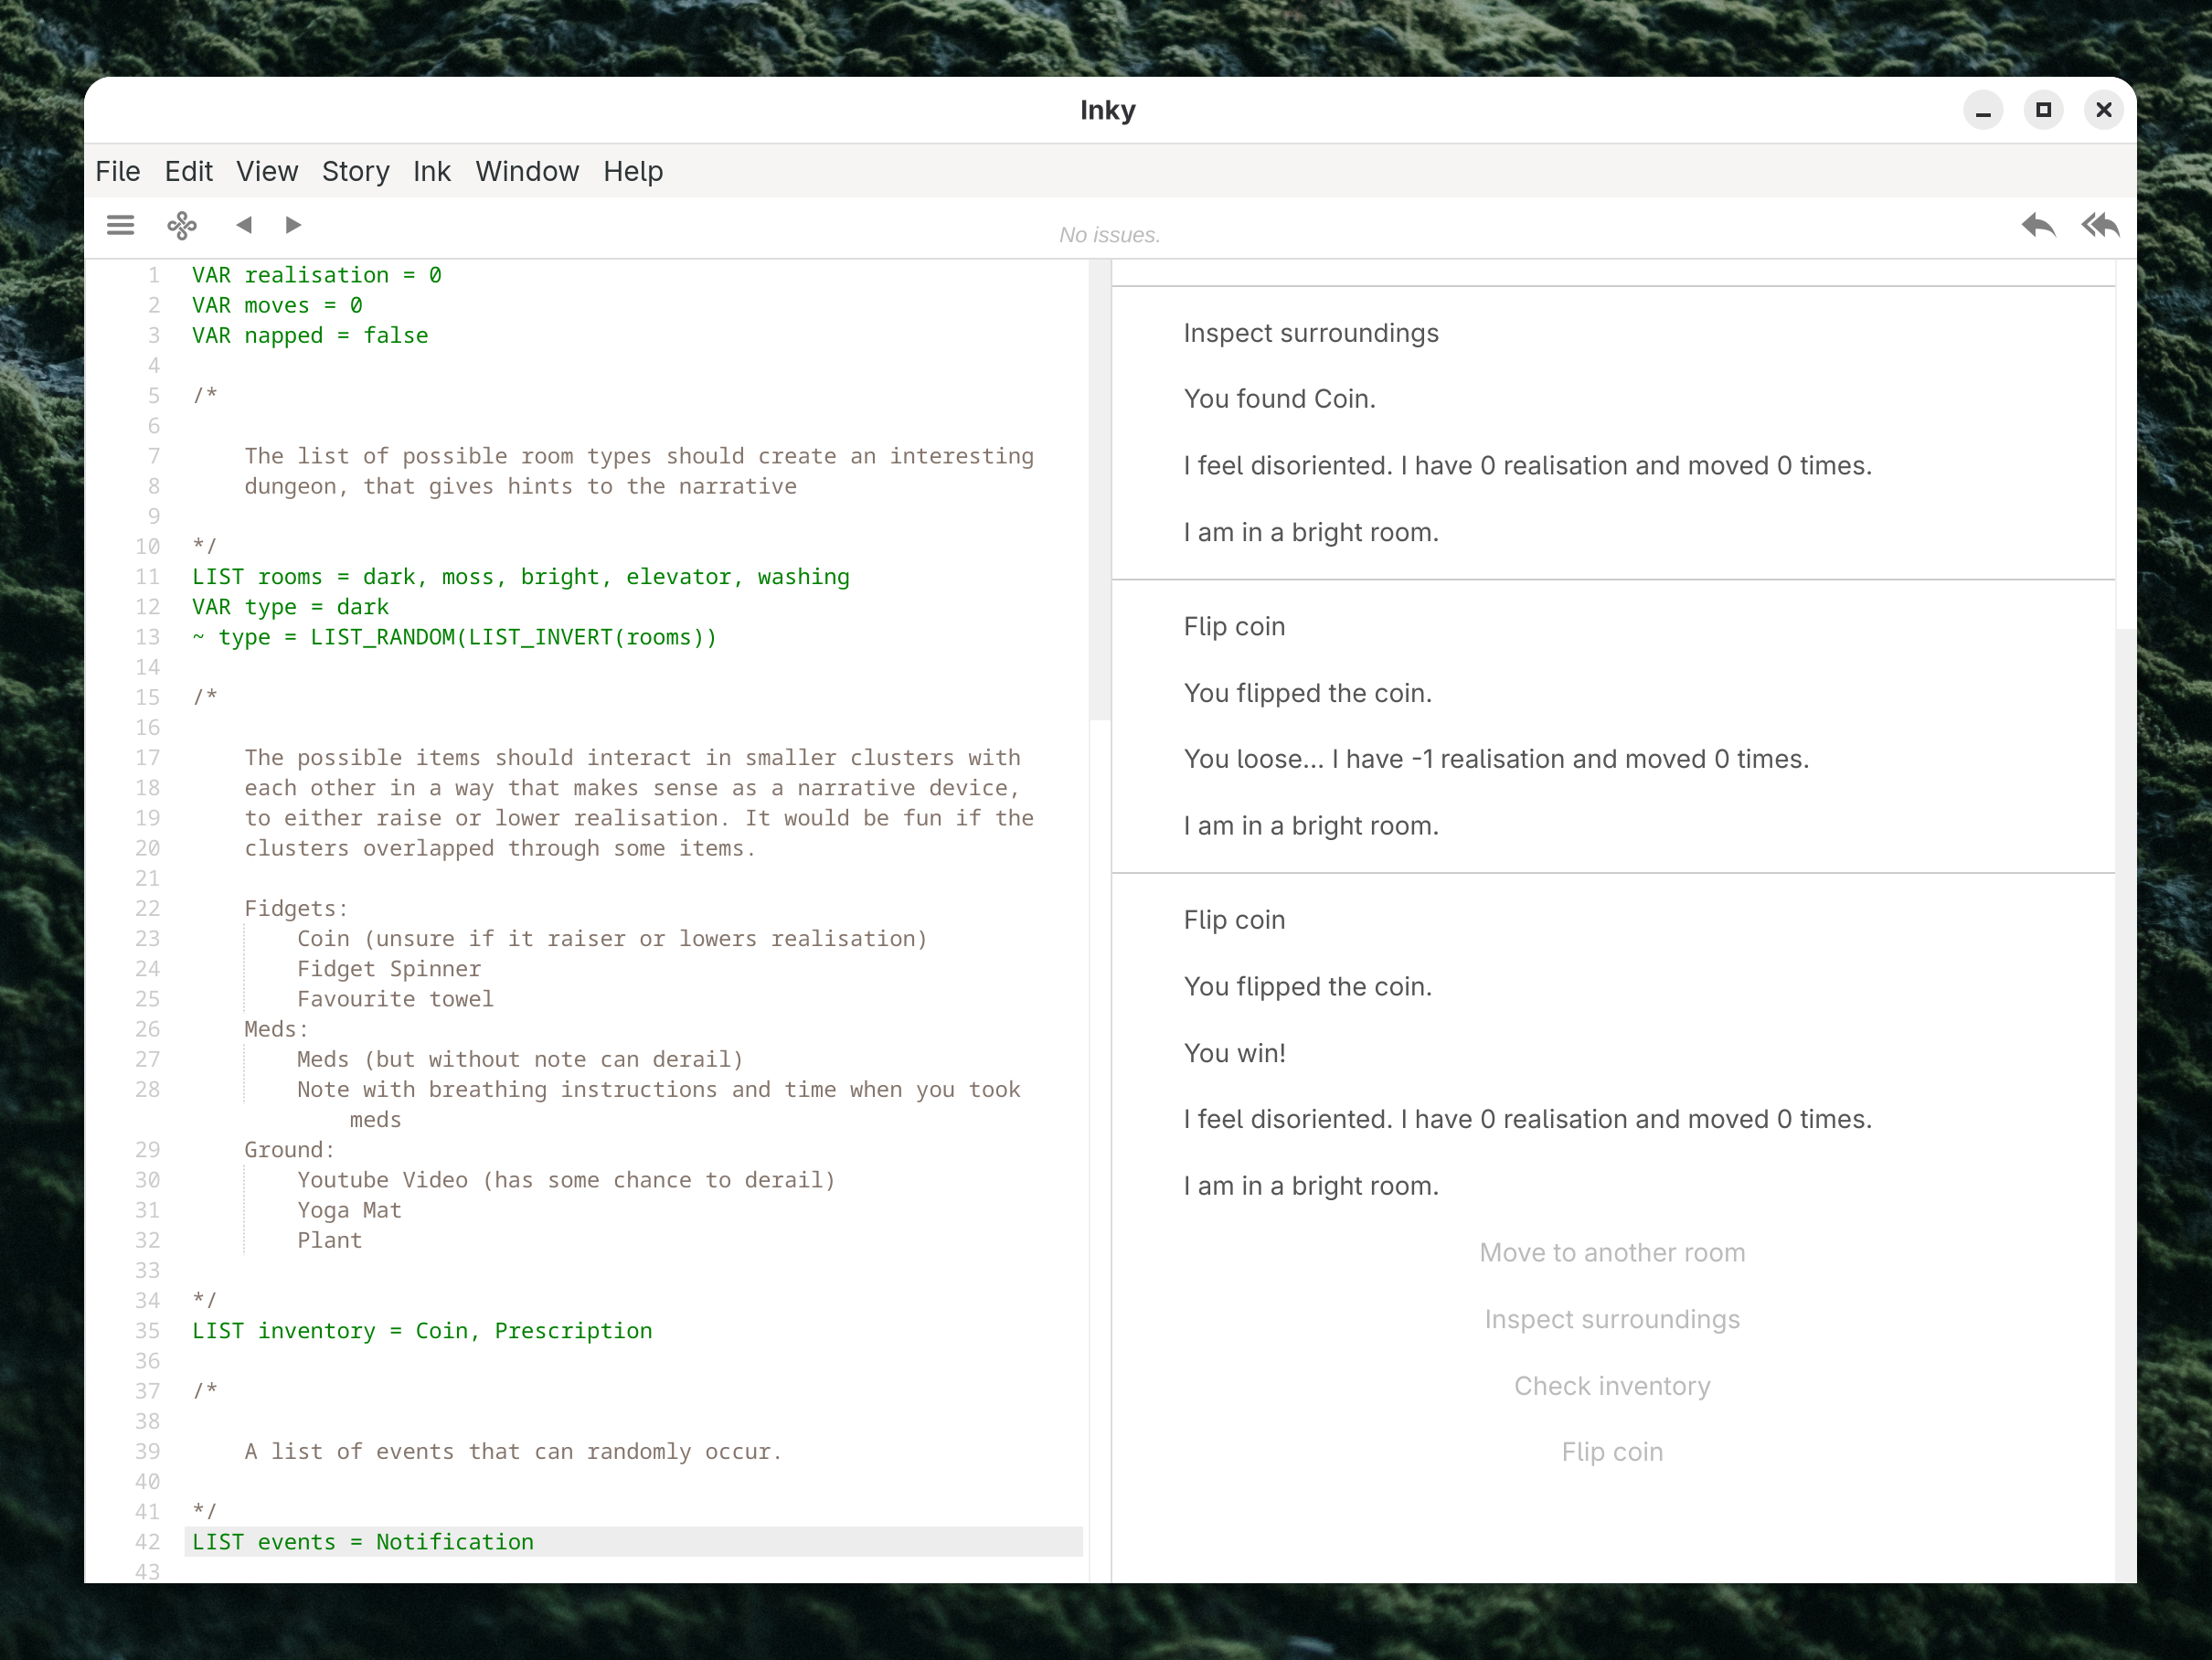The width and height of the screenshot is (2212, 1660).
Task: Click the knot navigation icon
Action: (x=182, y=225)
